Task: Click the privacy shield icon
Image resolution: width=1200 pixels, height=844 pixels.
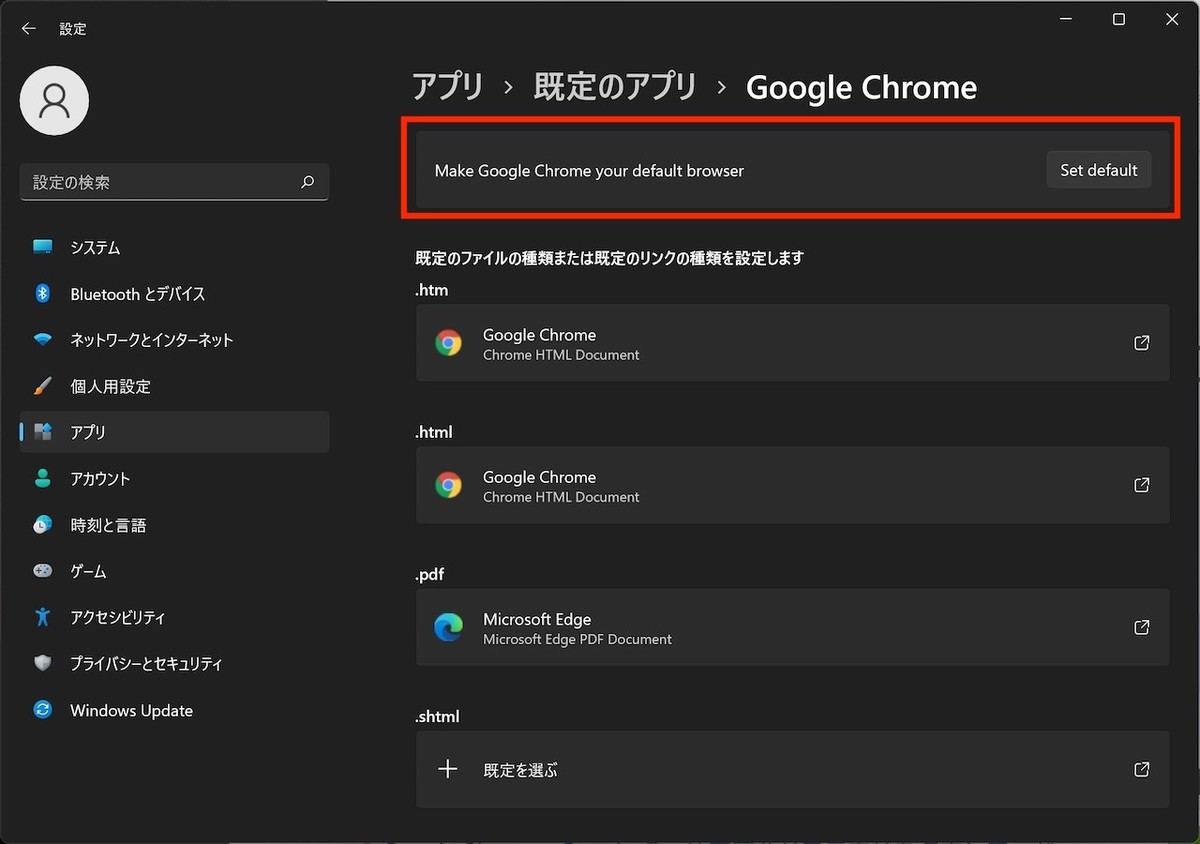Action: (42, 664)
